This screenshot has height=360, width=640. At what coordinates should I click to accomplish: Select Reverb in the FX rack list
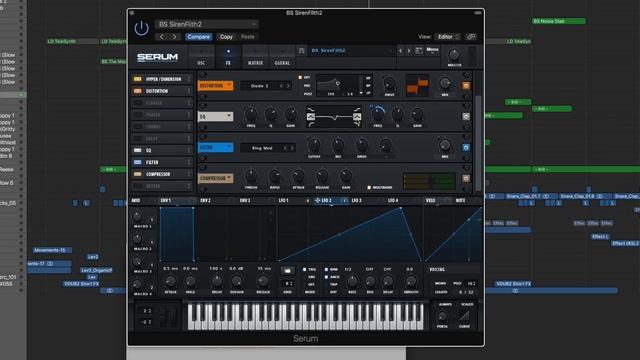[162, 186]
